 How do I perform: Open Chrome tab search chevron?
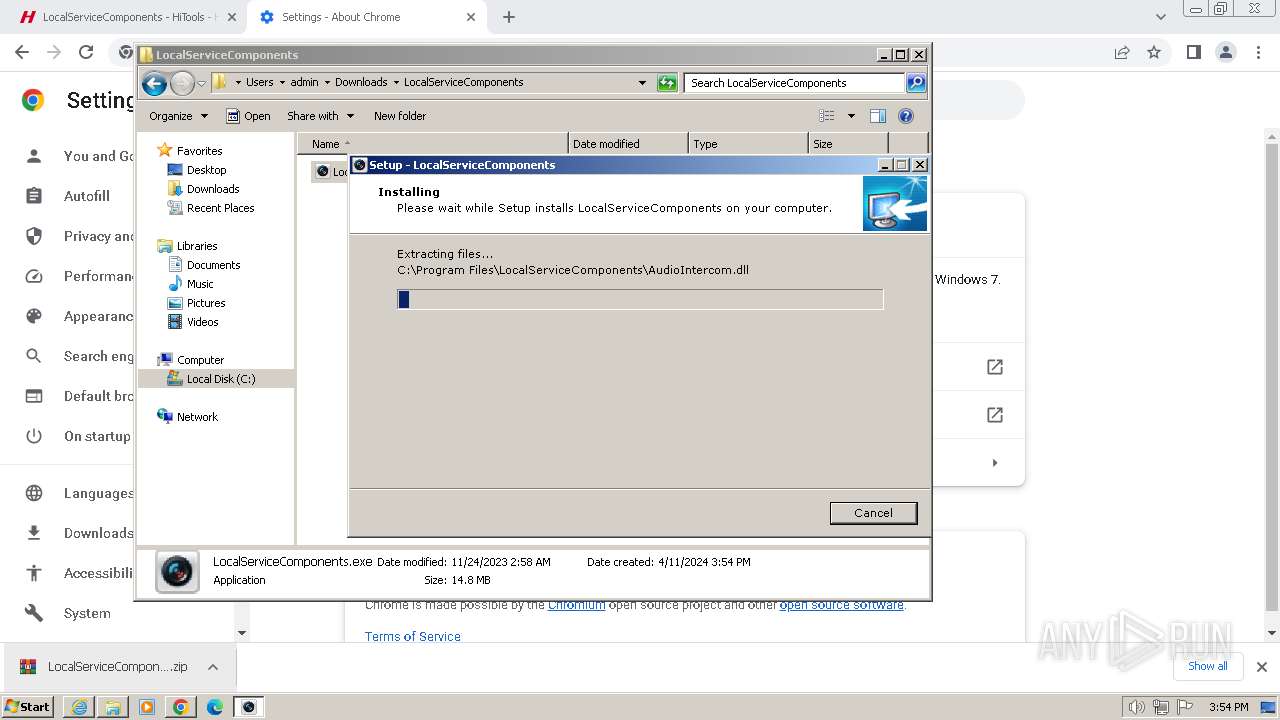coord(1160,17)
